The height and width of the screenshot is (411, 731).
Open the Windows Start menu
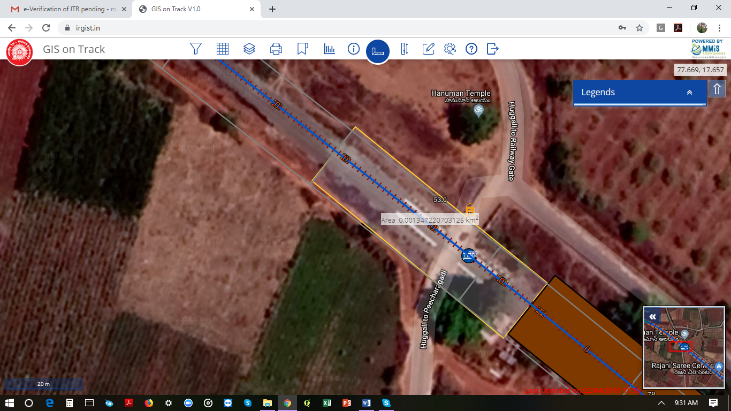9,403
